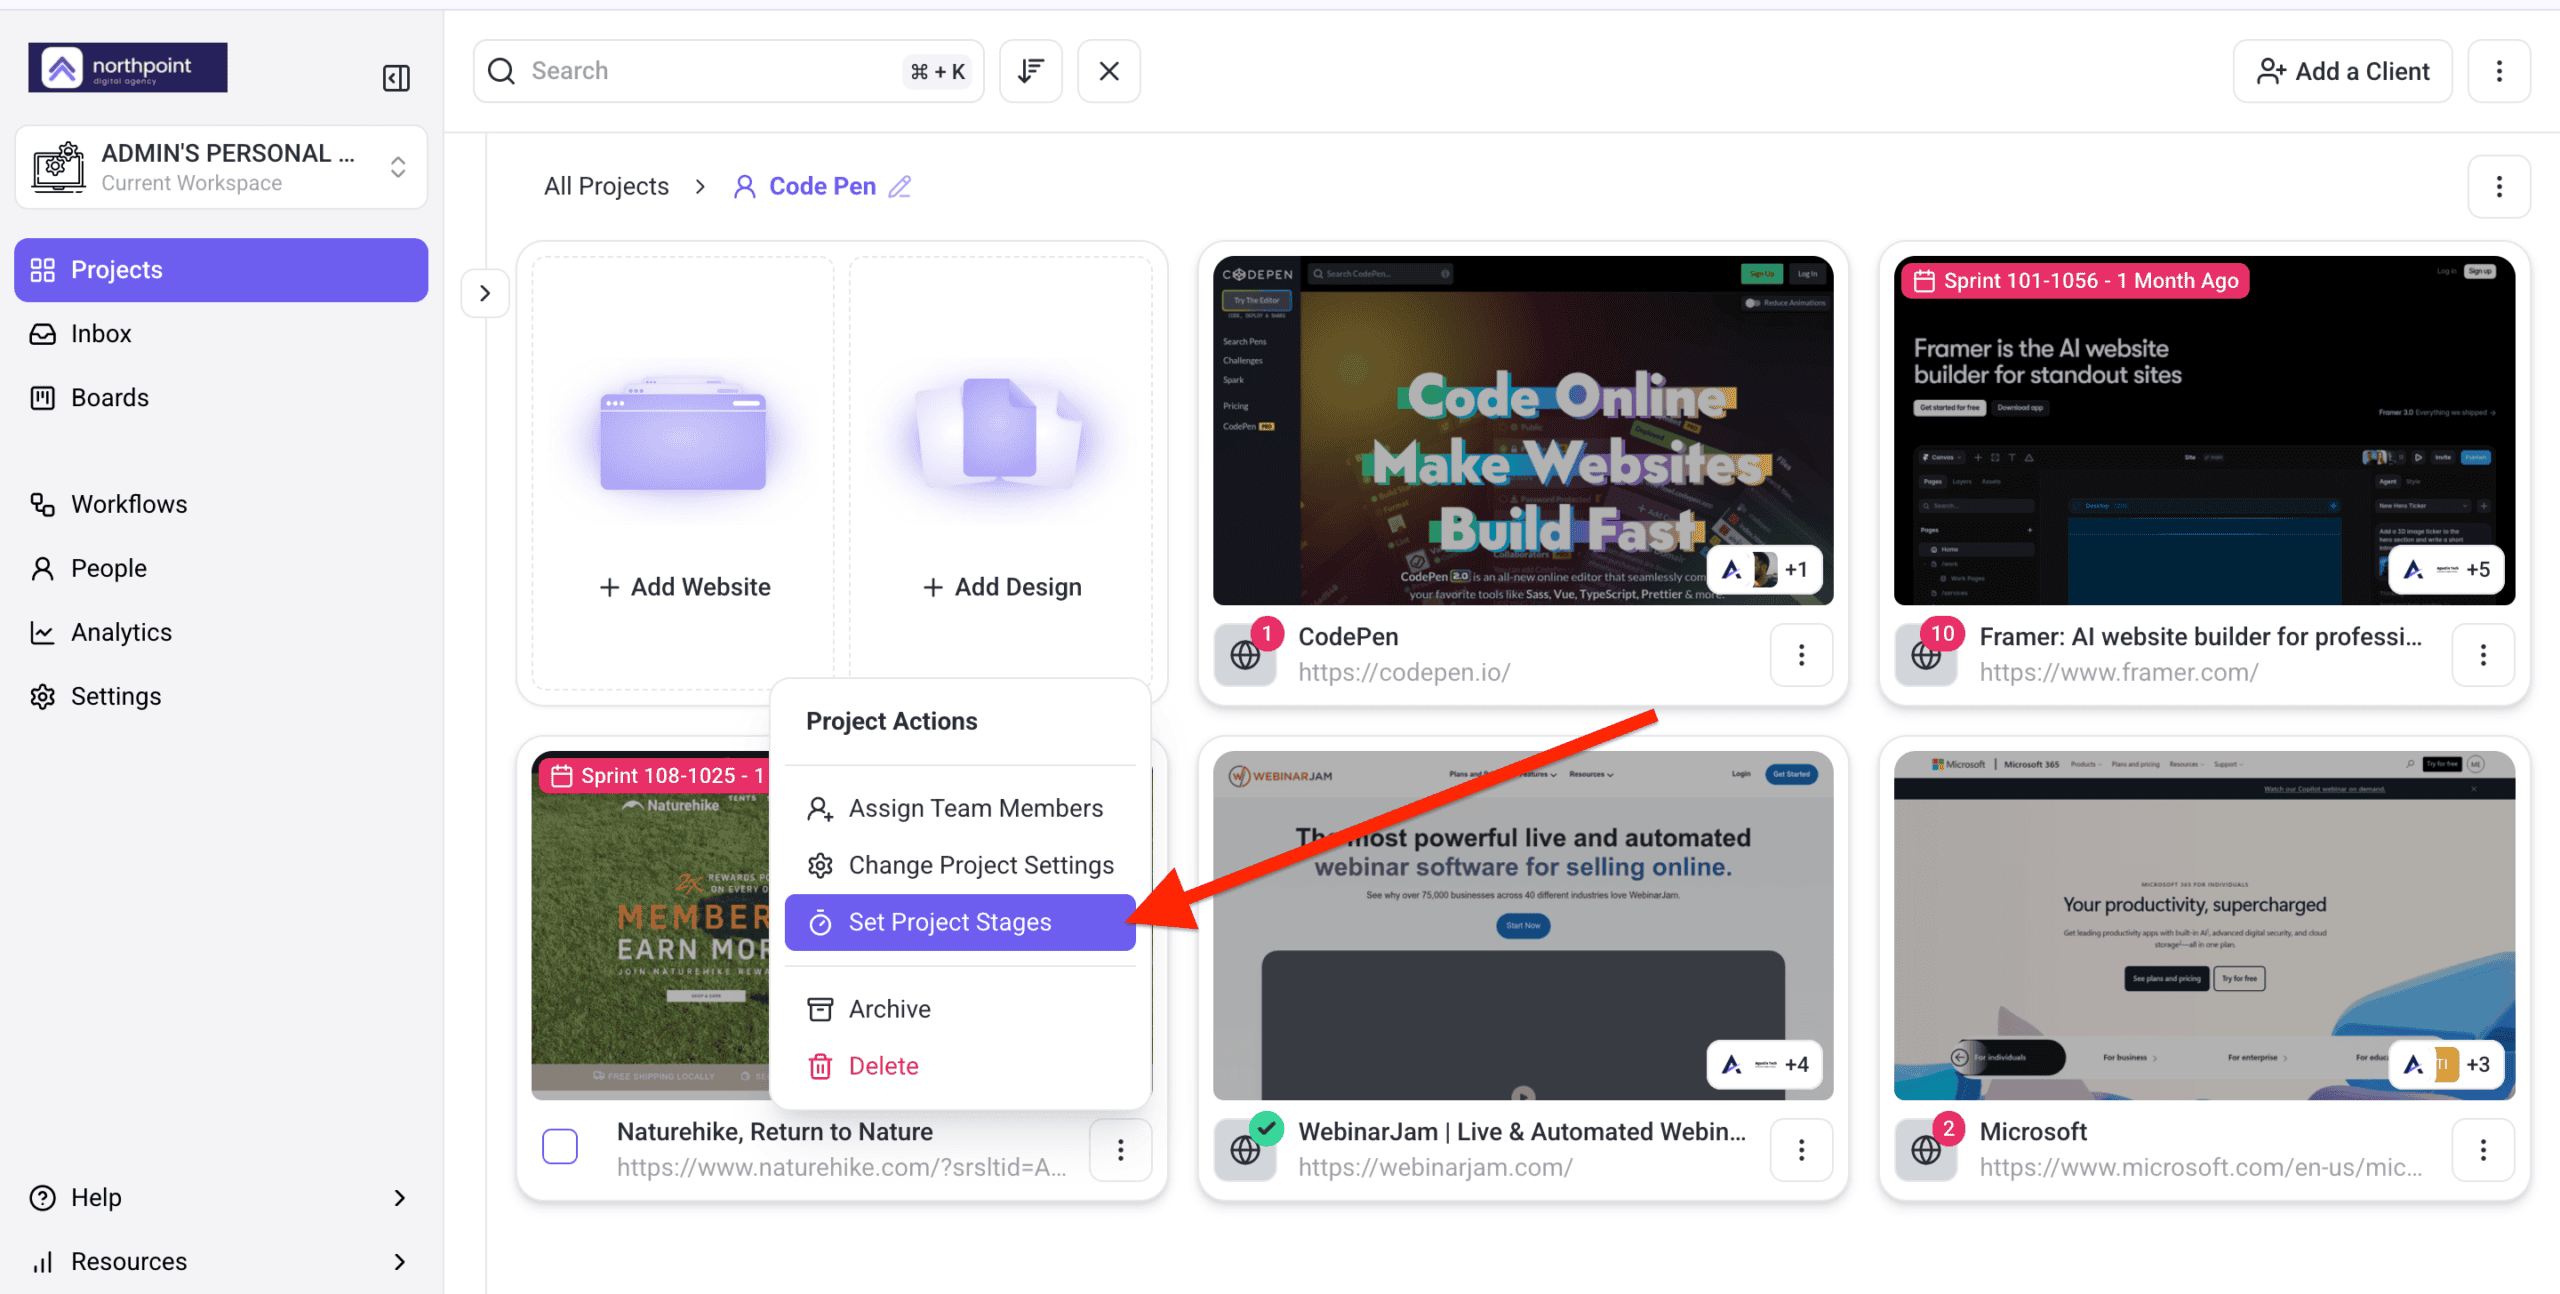Click Framer globe icon with badge 10
This screenshot has width=2560, height=1294.
pyautogui.click(x=1926, y=655)
